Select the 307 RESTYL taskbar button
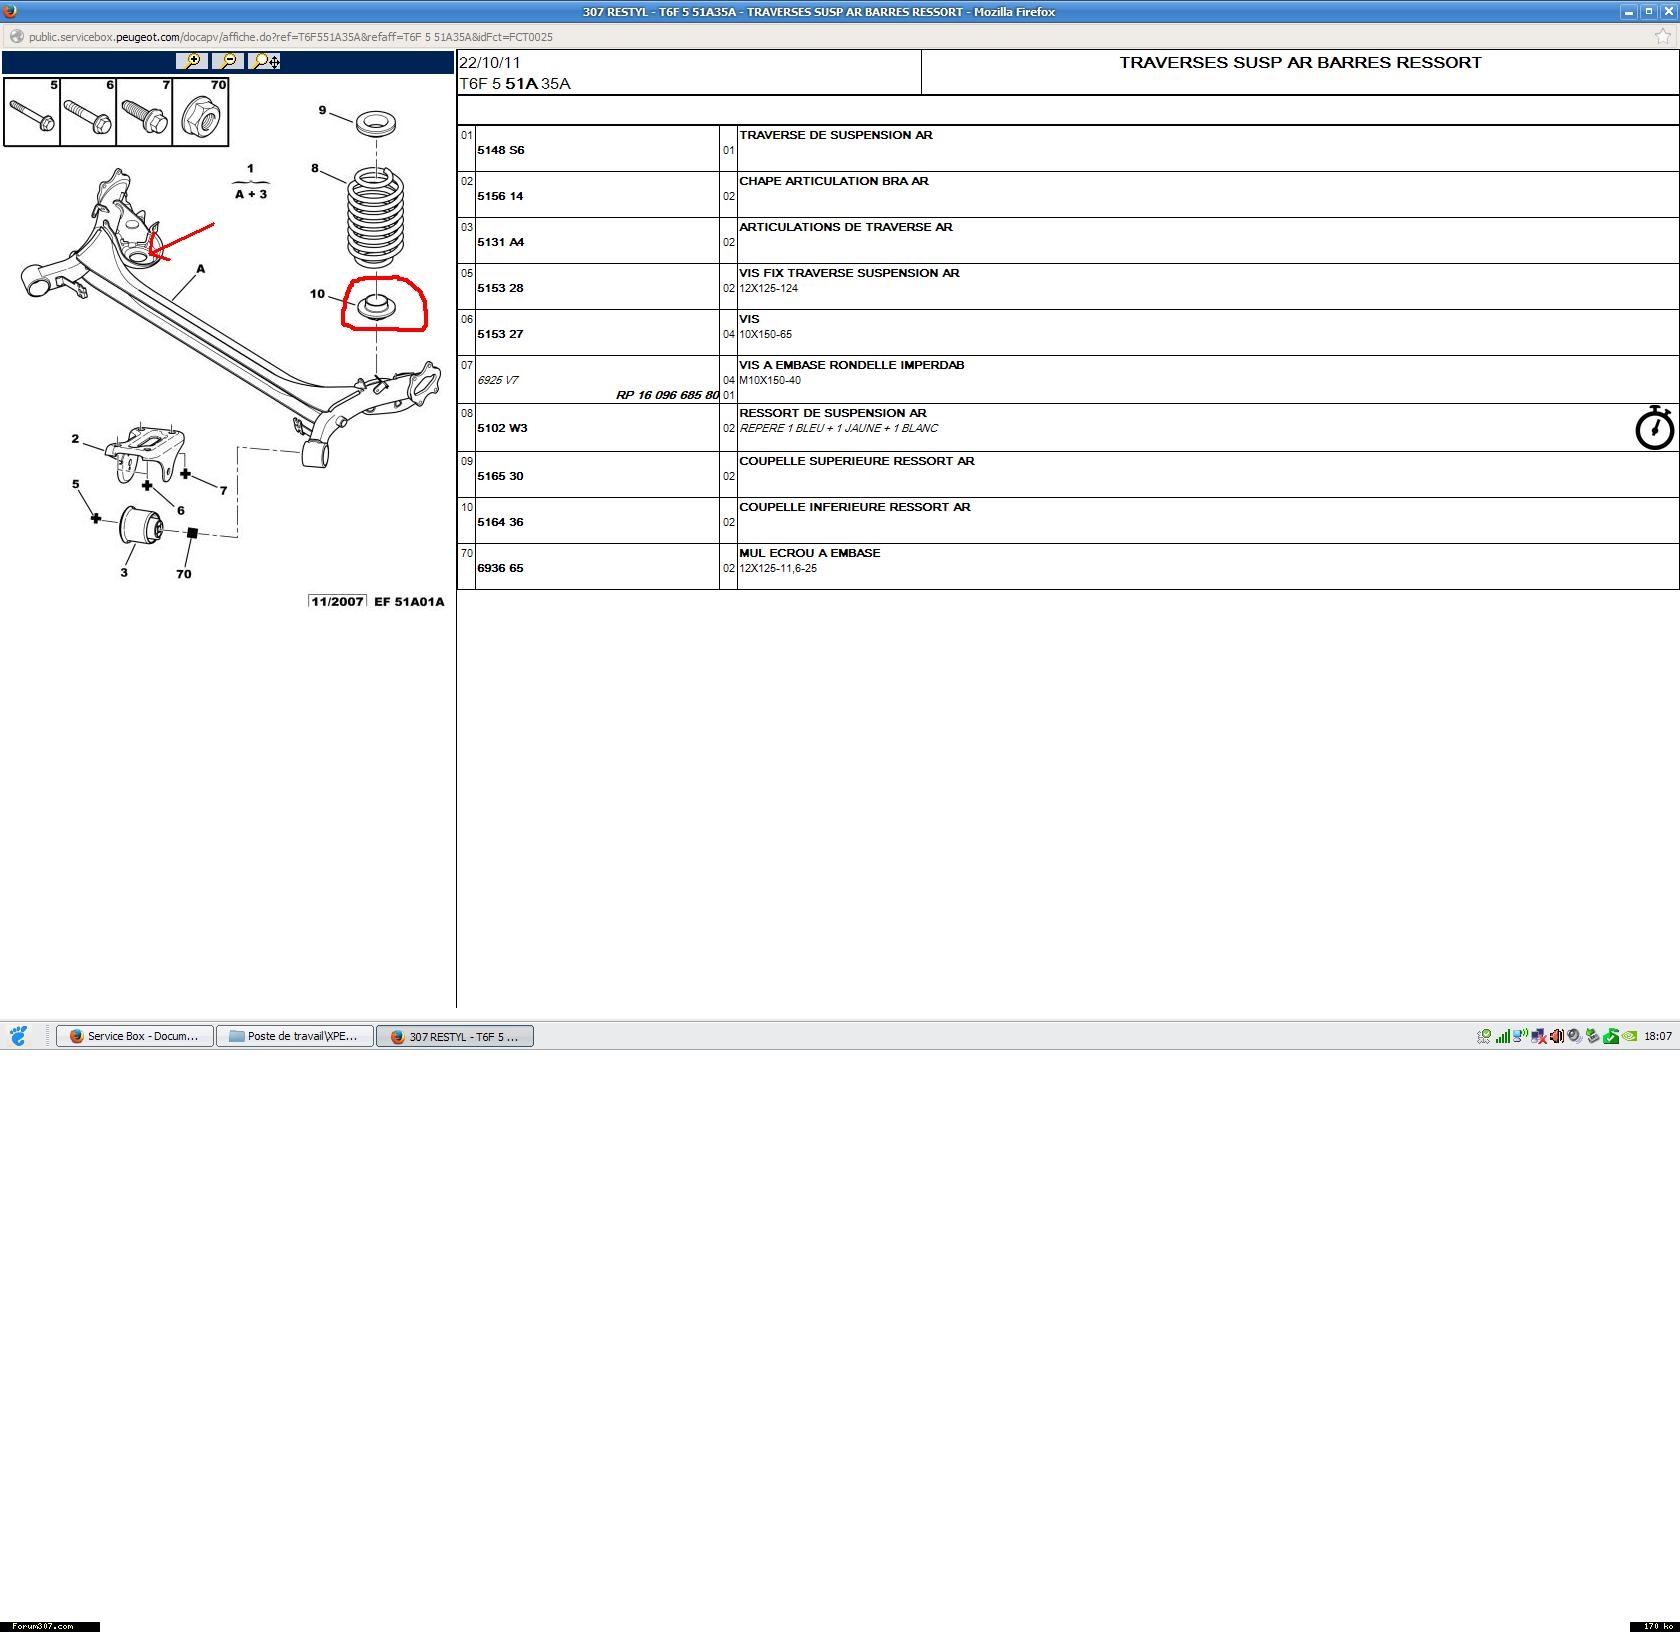 pyautogui.click(x=455, y=1036)
